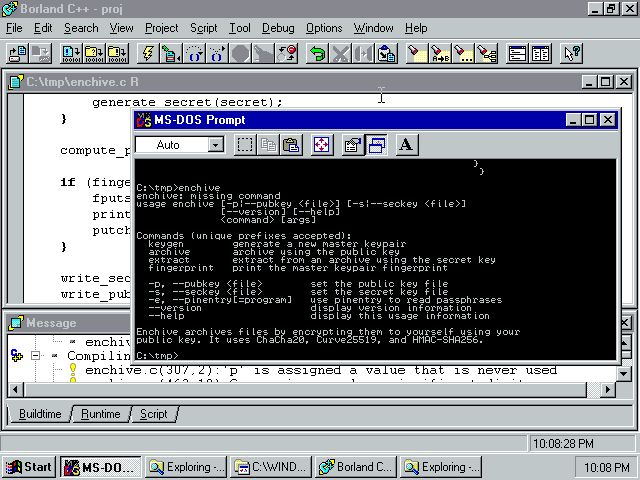
Task: Click the Full Screen icon in the MS-DOS Prompt toolbar
Action: 322,145
